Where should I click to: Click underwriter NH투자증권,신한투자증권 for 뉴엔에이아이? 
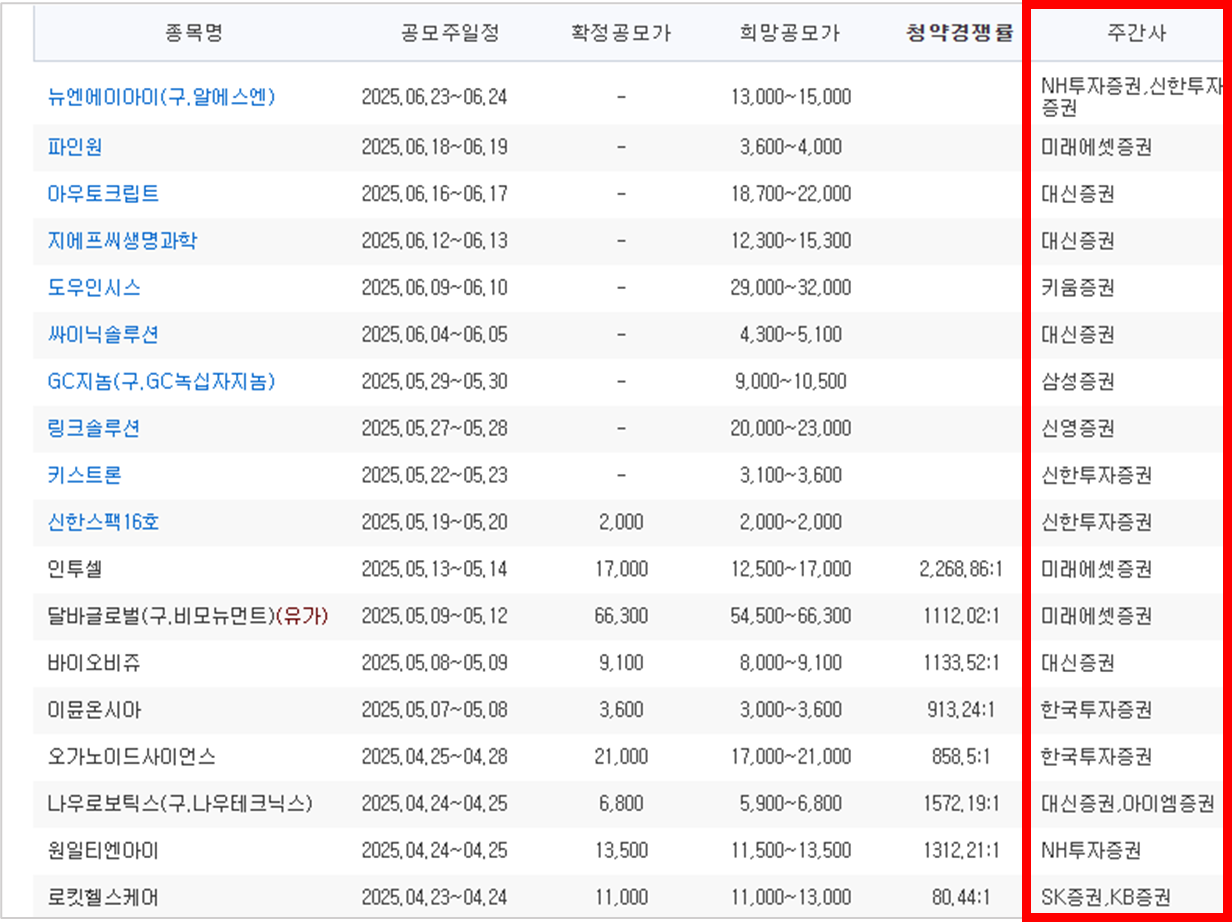click(x=1131, y=97)
